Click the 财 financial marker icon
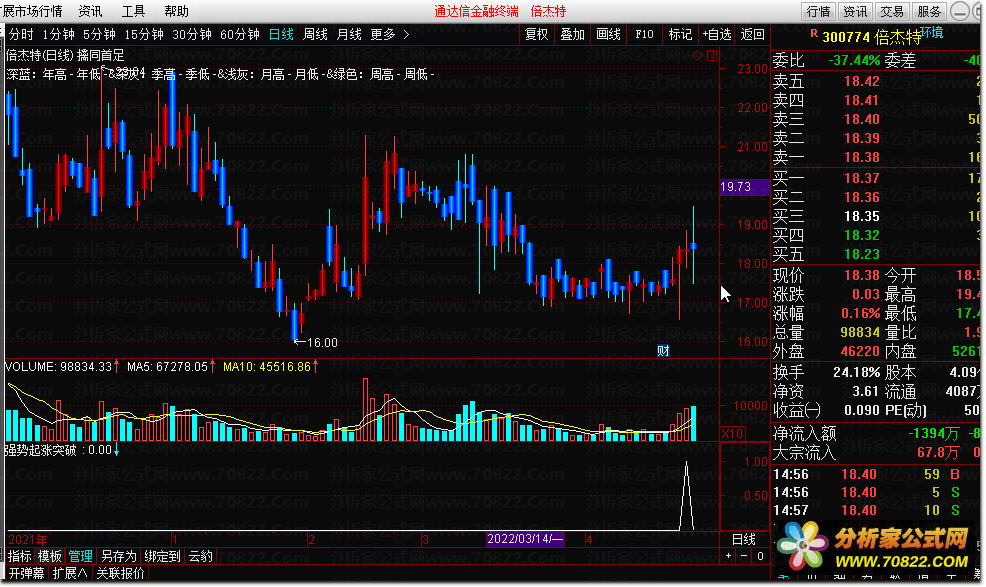This screenshot has height=587, width=986. [x=663, y=351]
